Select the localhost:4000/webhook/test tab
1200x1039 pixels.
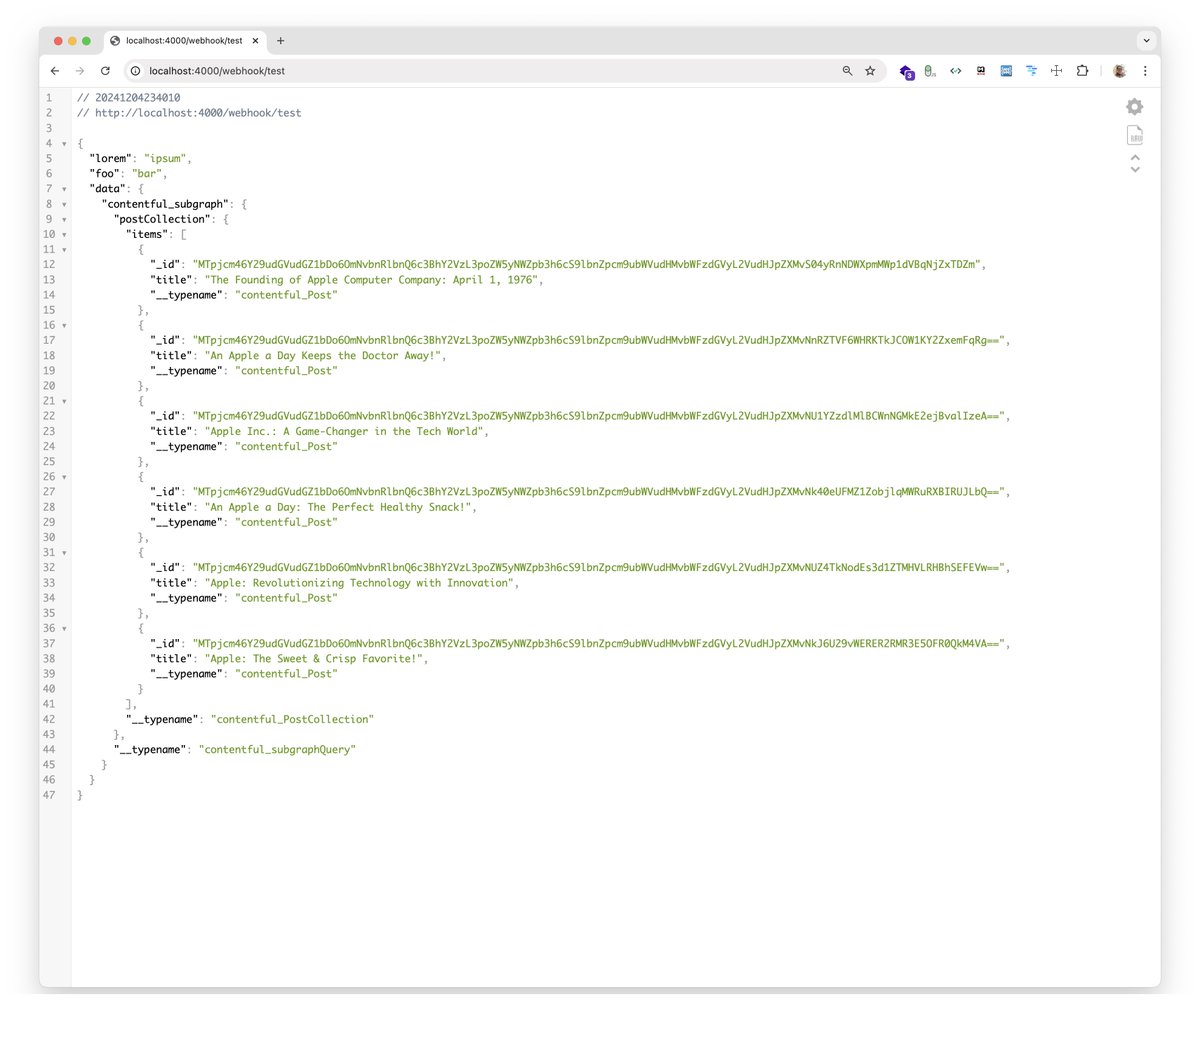coord(185,41)
